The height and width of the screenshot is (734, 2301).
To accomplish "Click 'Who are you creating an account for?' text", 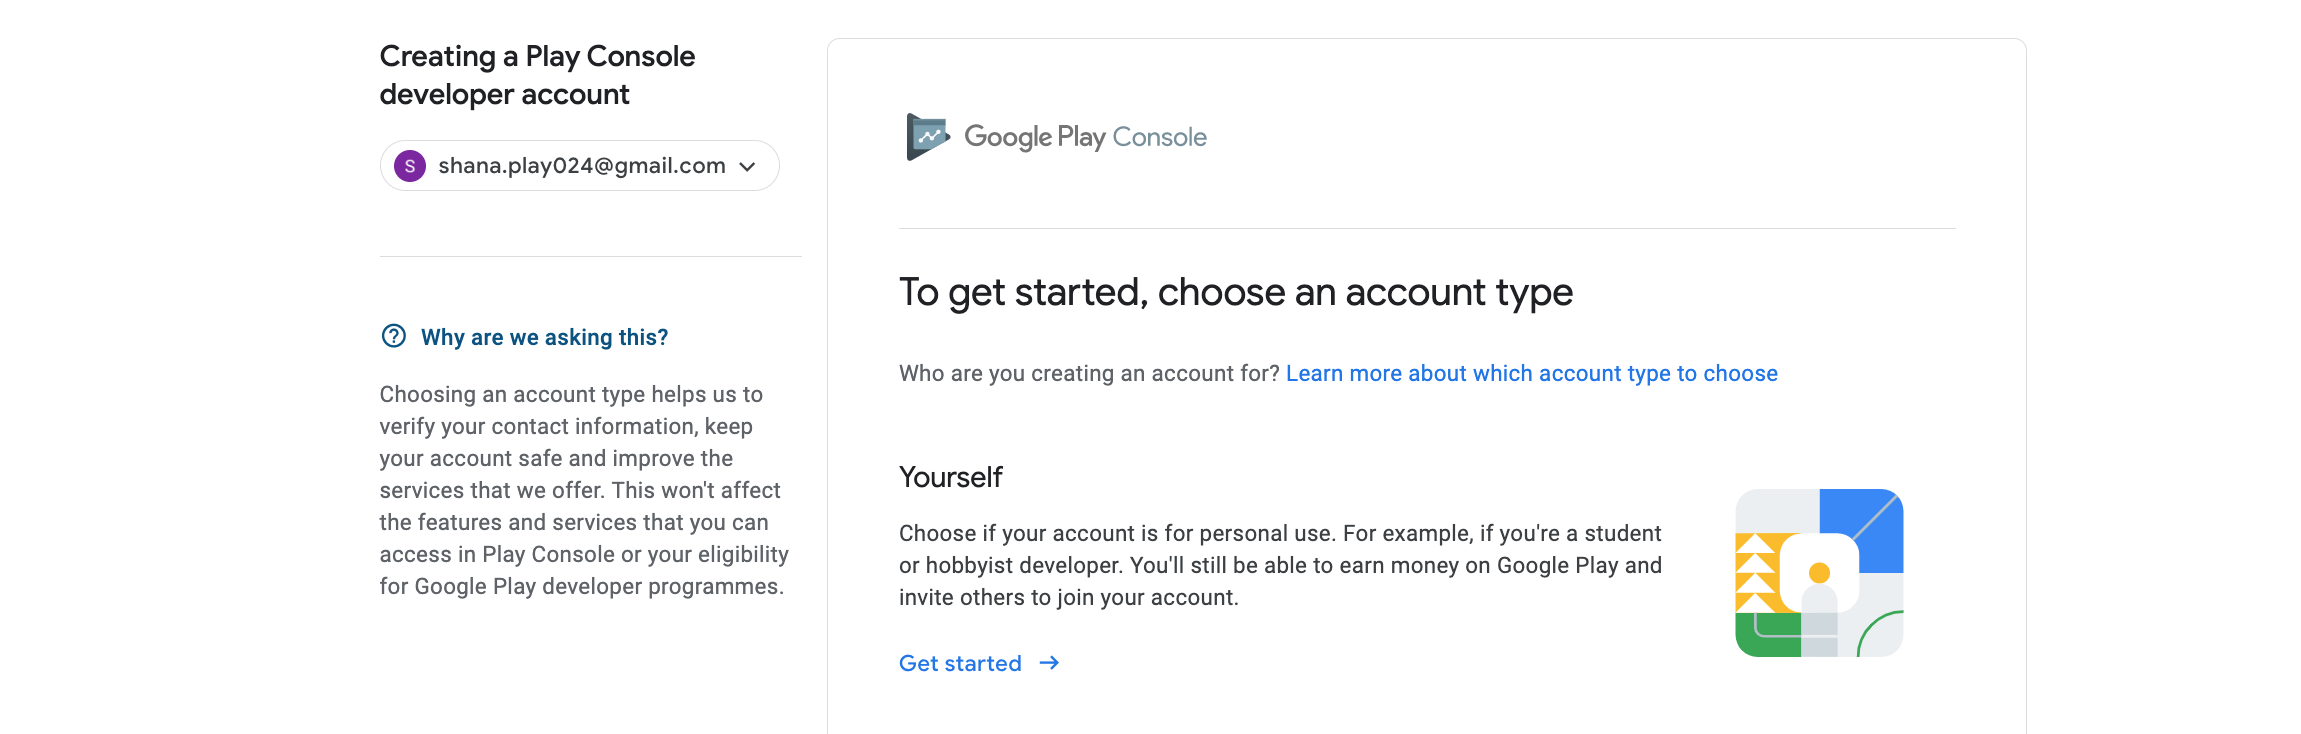I will click(x=1088, y=374).
